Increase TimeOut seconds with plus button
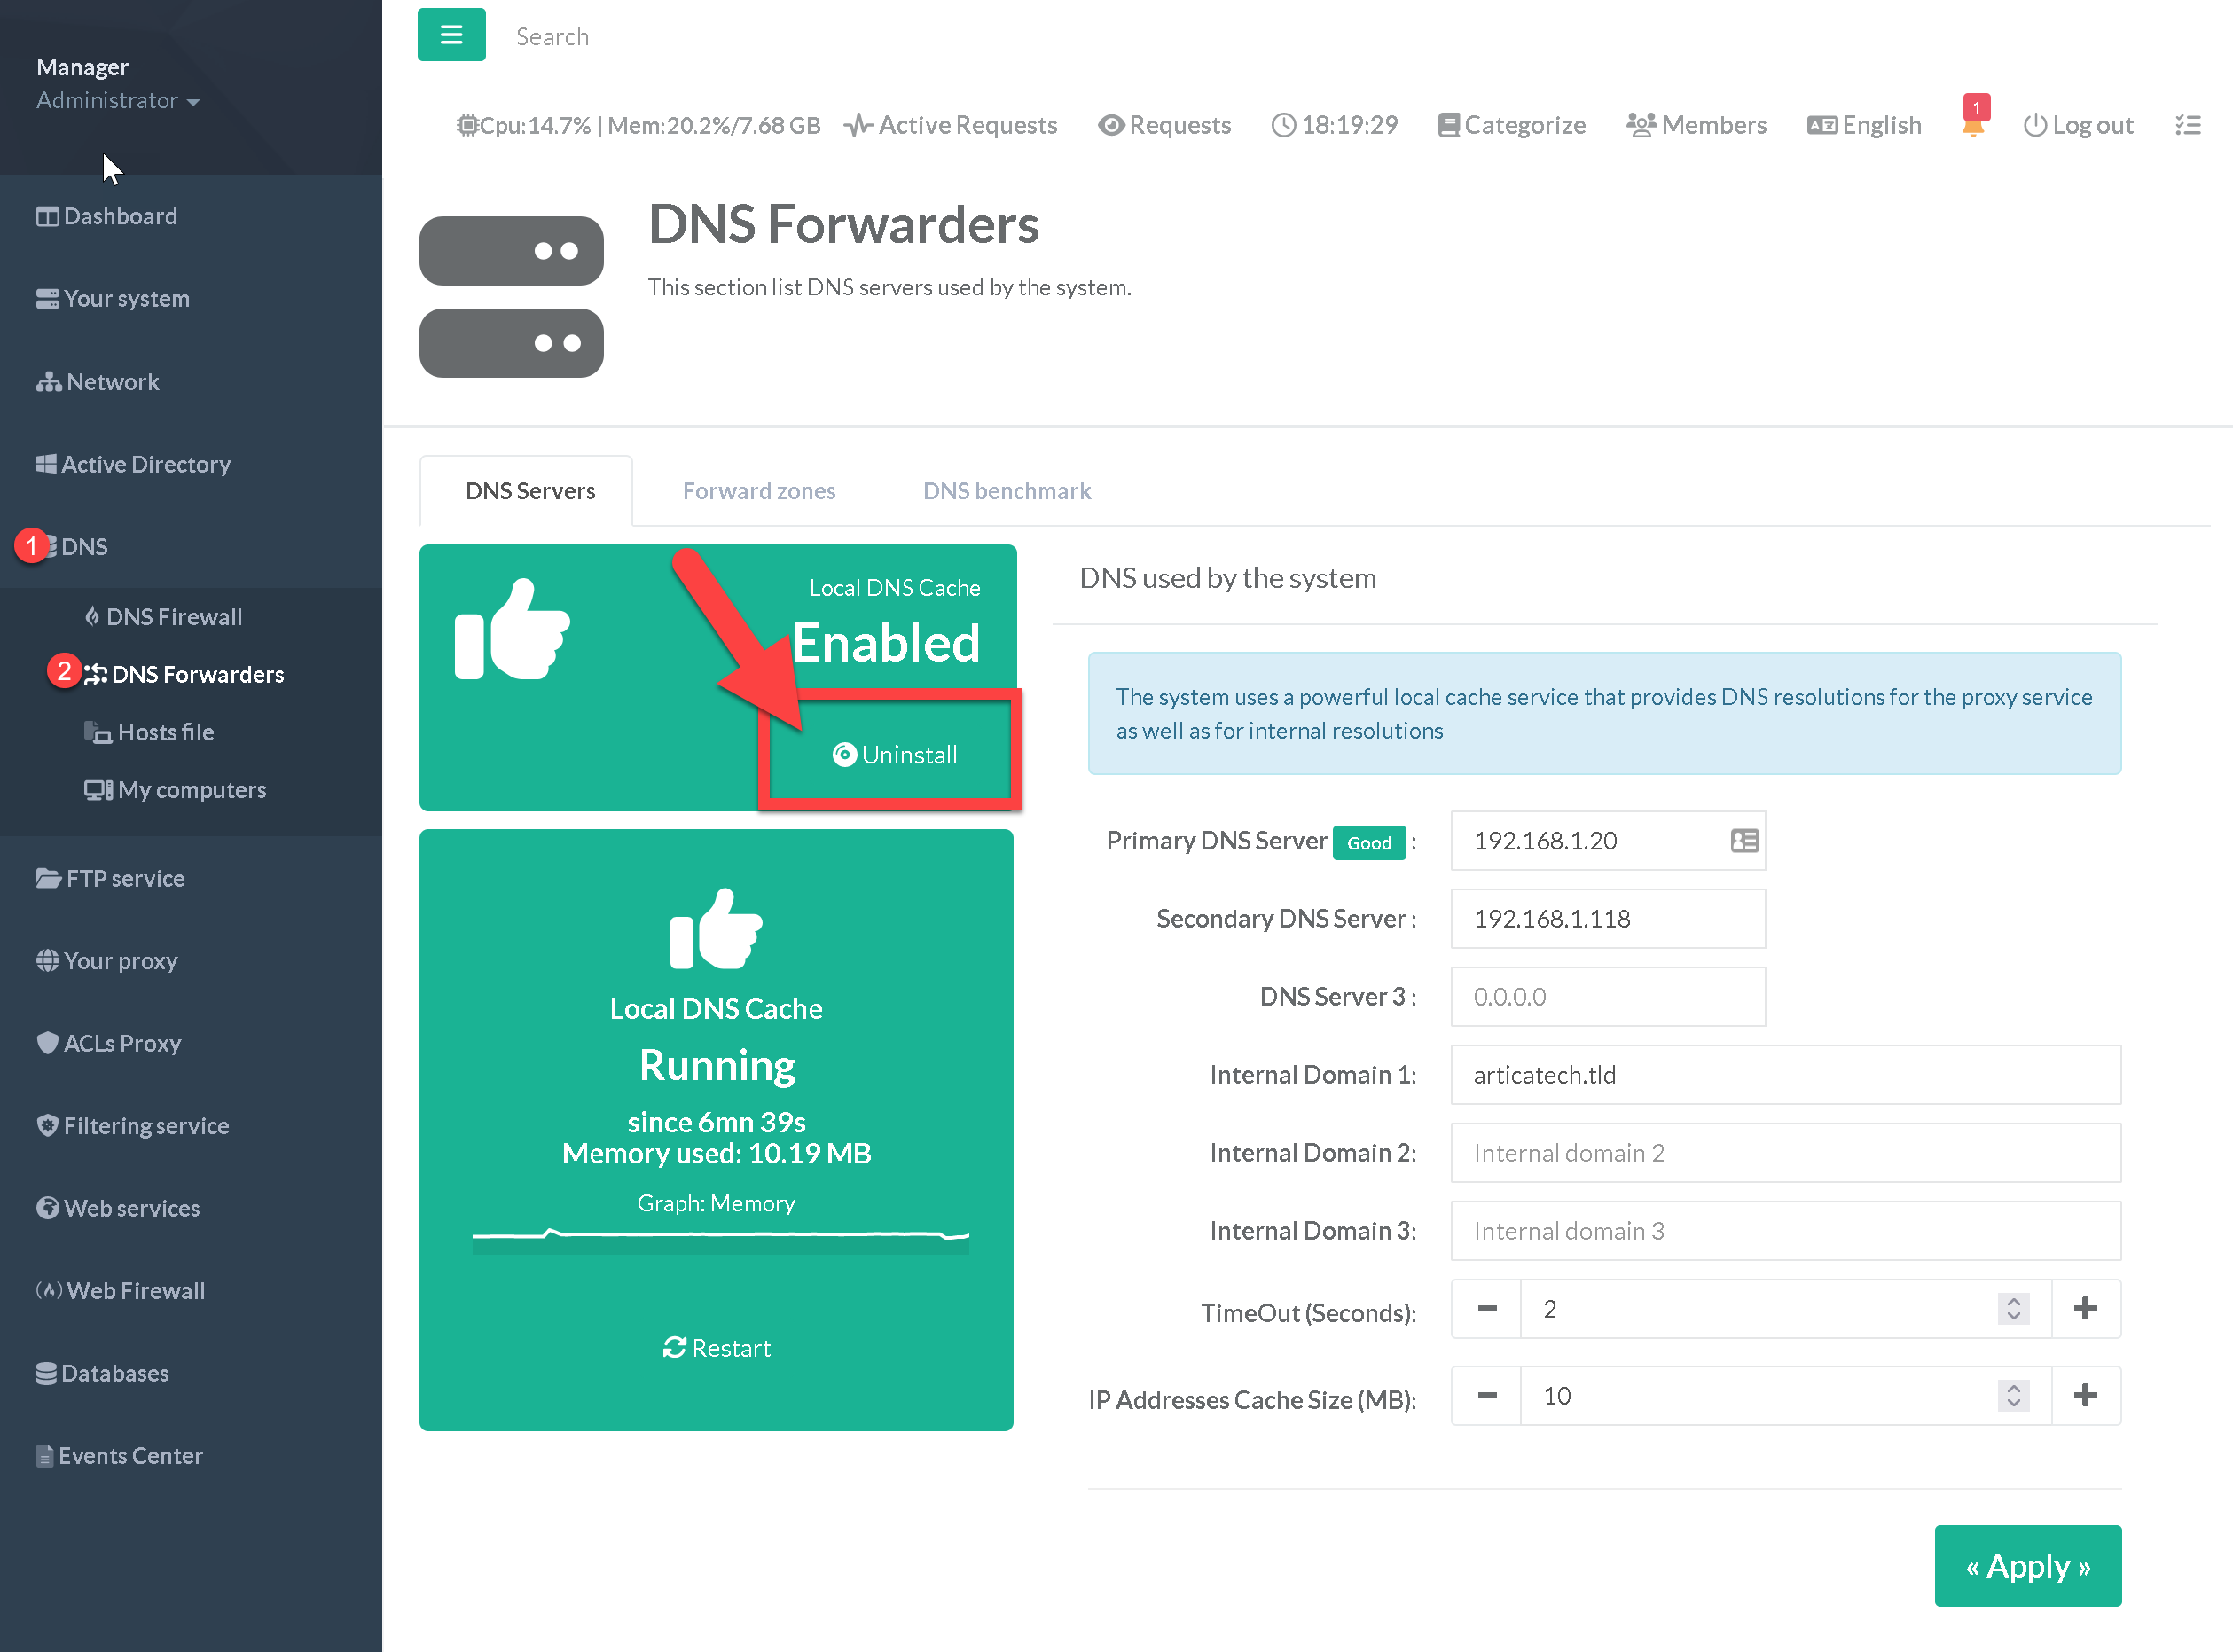 pos(2085,1309)
